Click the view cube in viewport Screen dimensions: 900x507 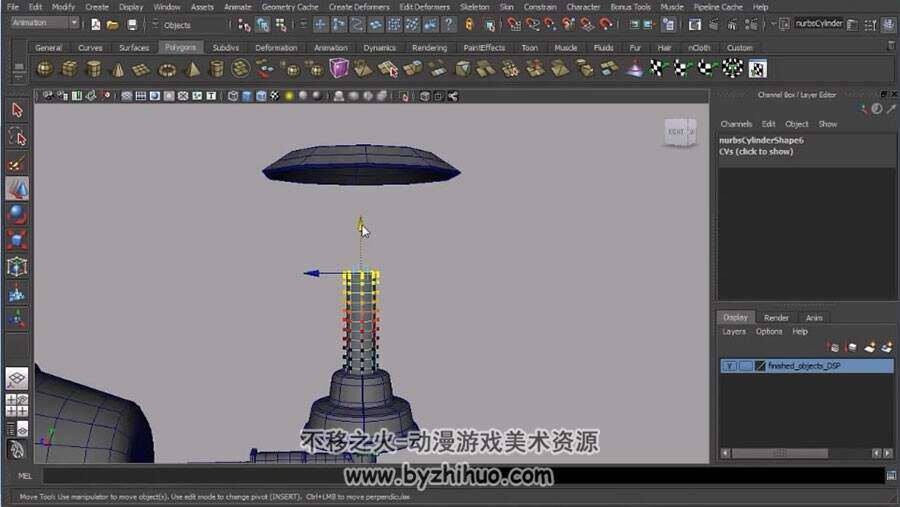pos(680,132)
